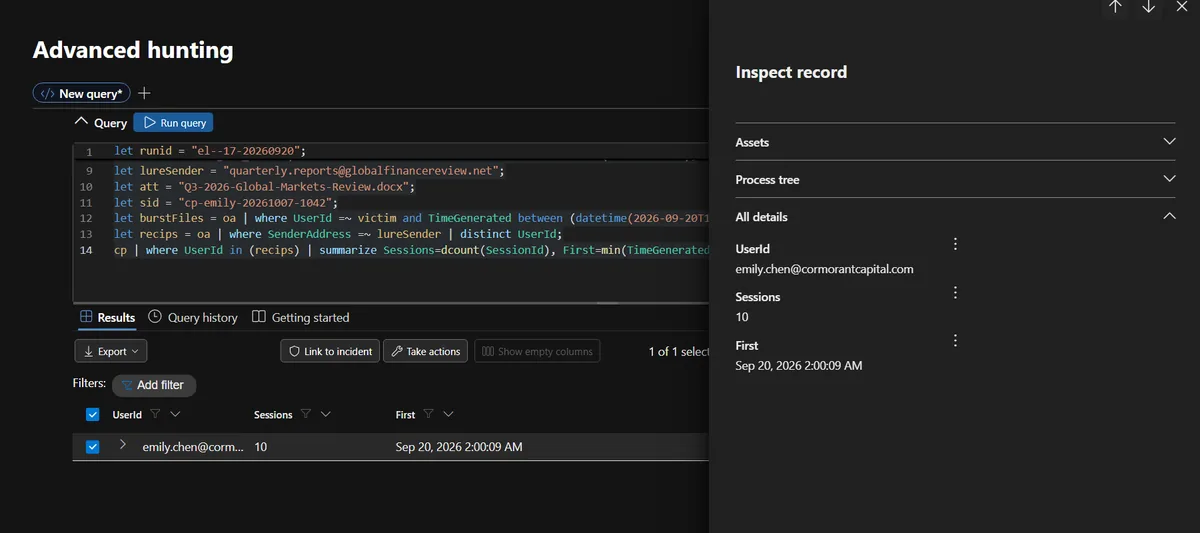Open more options for First field
The width and height of the screenshot is (1200, 533).
955,340
